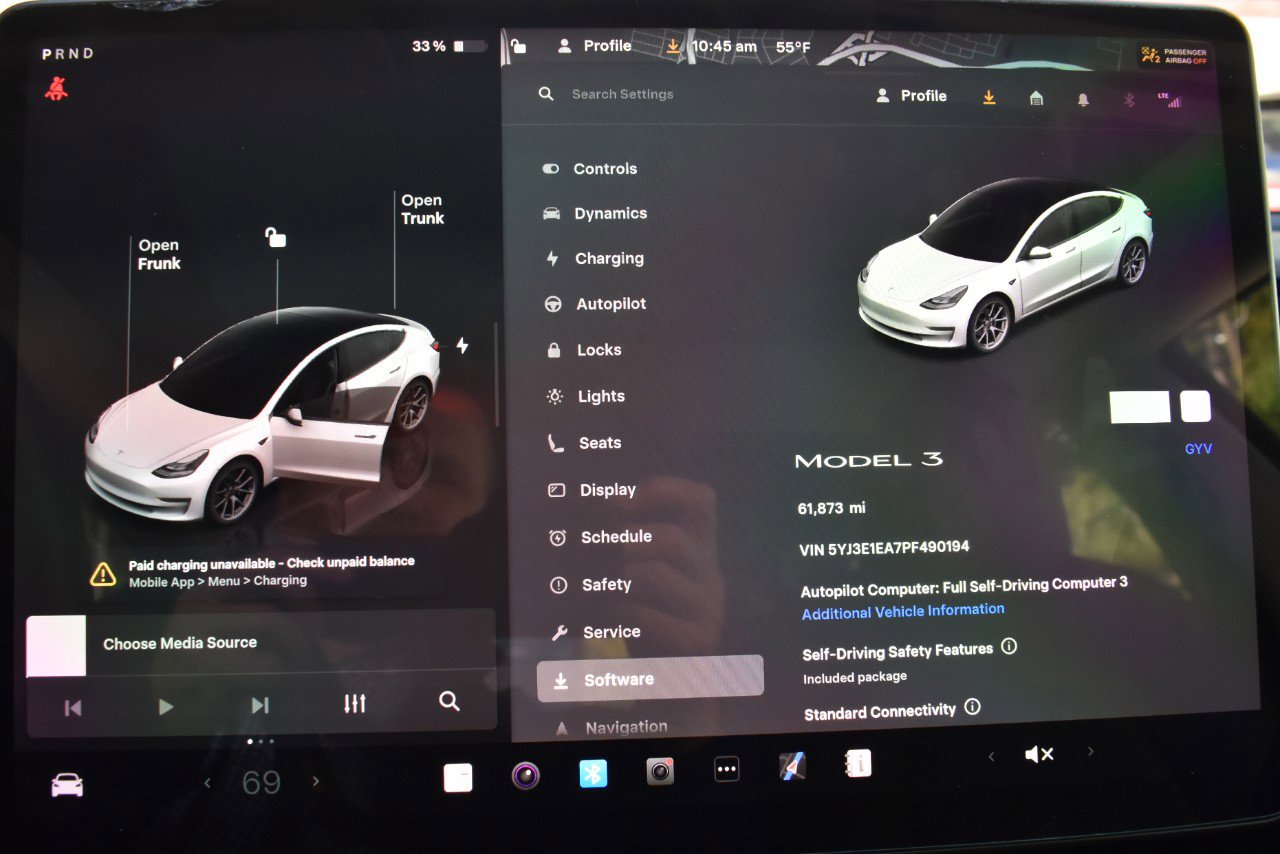The image size is (1280, 854).
Task: Open the Display settings menu
Action: (x=593, y=490)
